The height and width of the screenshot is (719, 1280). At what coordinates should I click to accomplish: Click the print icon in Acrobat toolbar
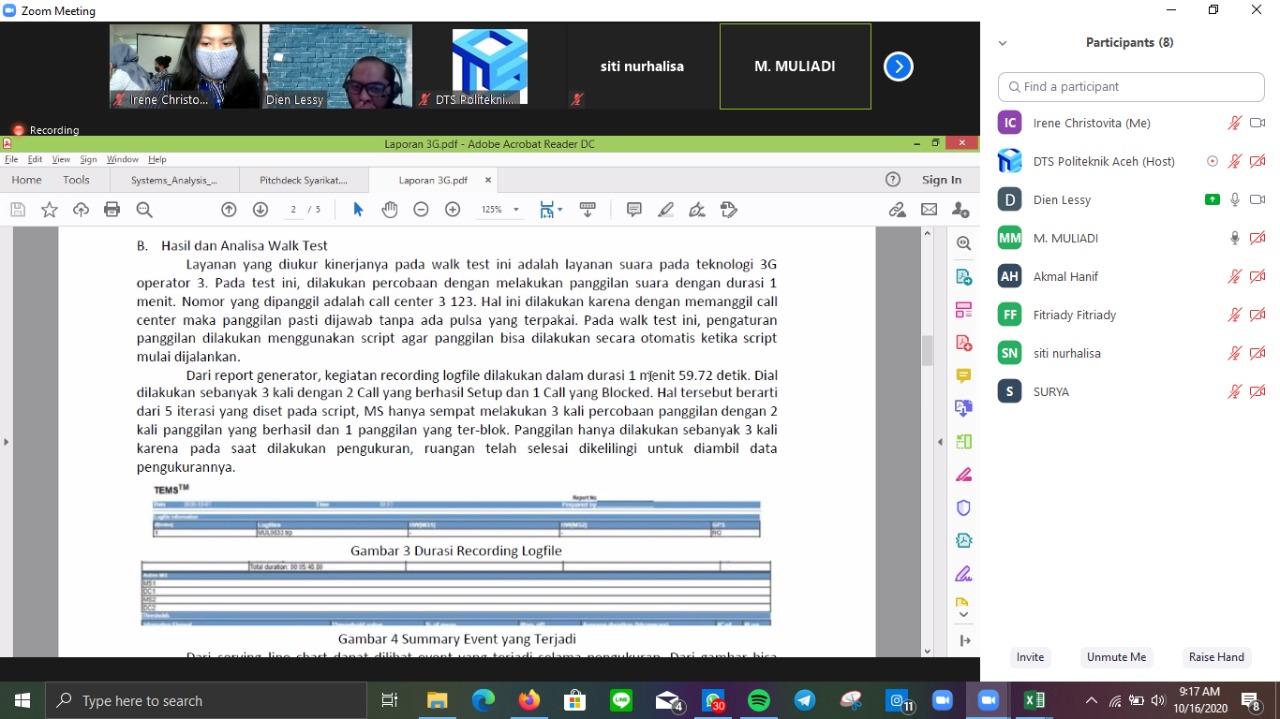112,209
